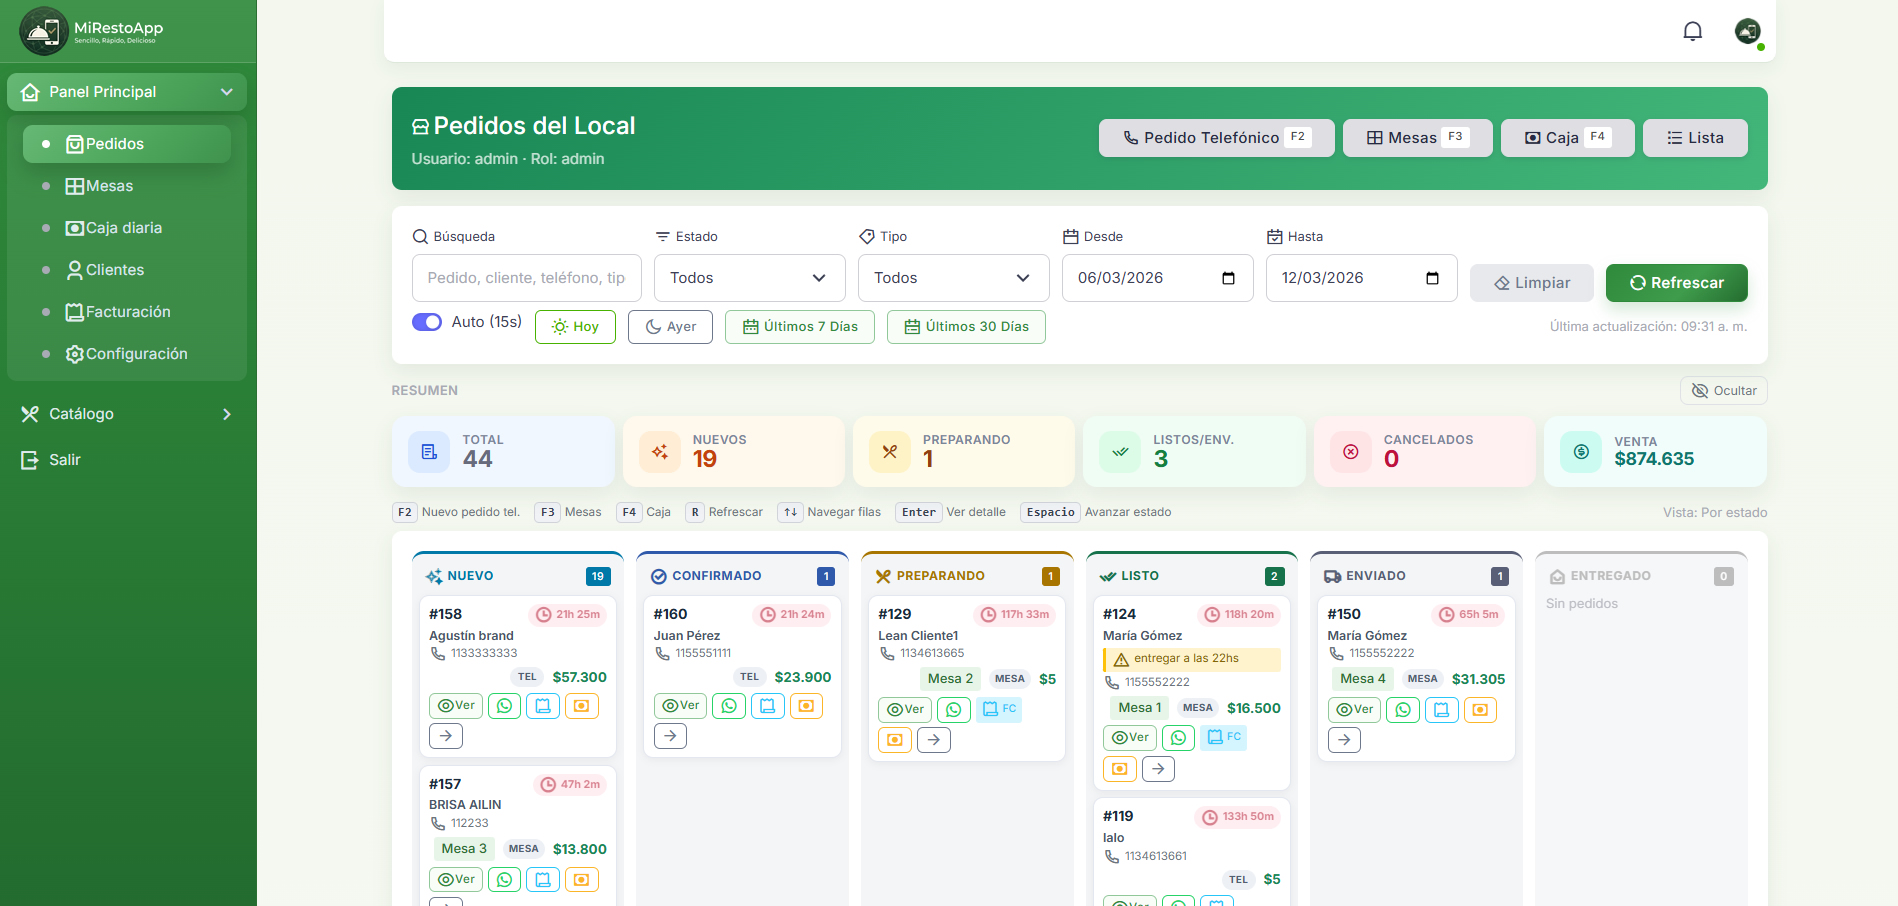Print receipt for order #160
Viewport: 1898px width, 906px height.
point(768,706)
